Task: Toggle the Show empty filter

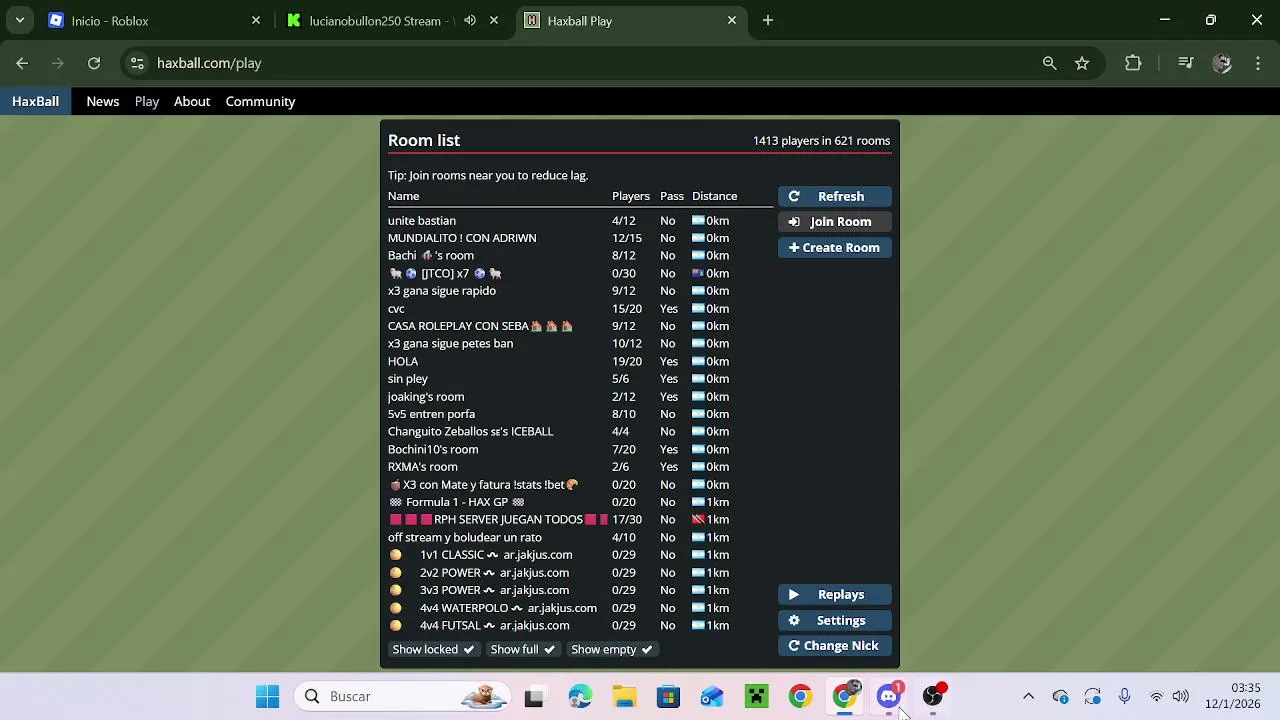Action: (x=611, y=649)
